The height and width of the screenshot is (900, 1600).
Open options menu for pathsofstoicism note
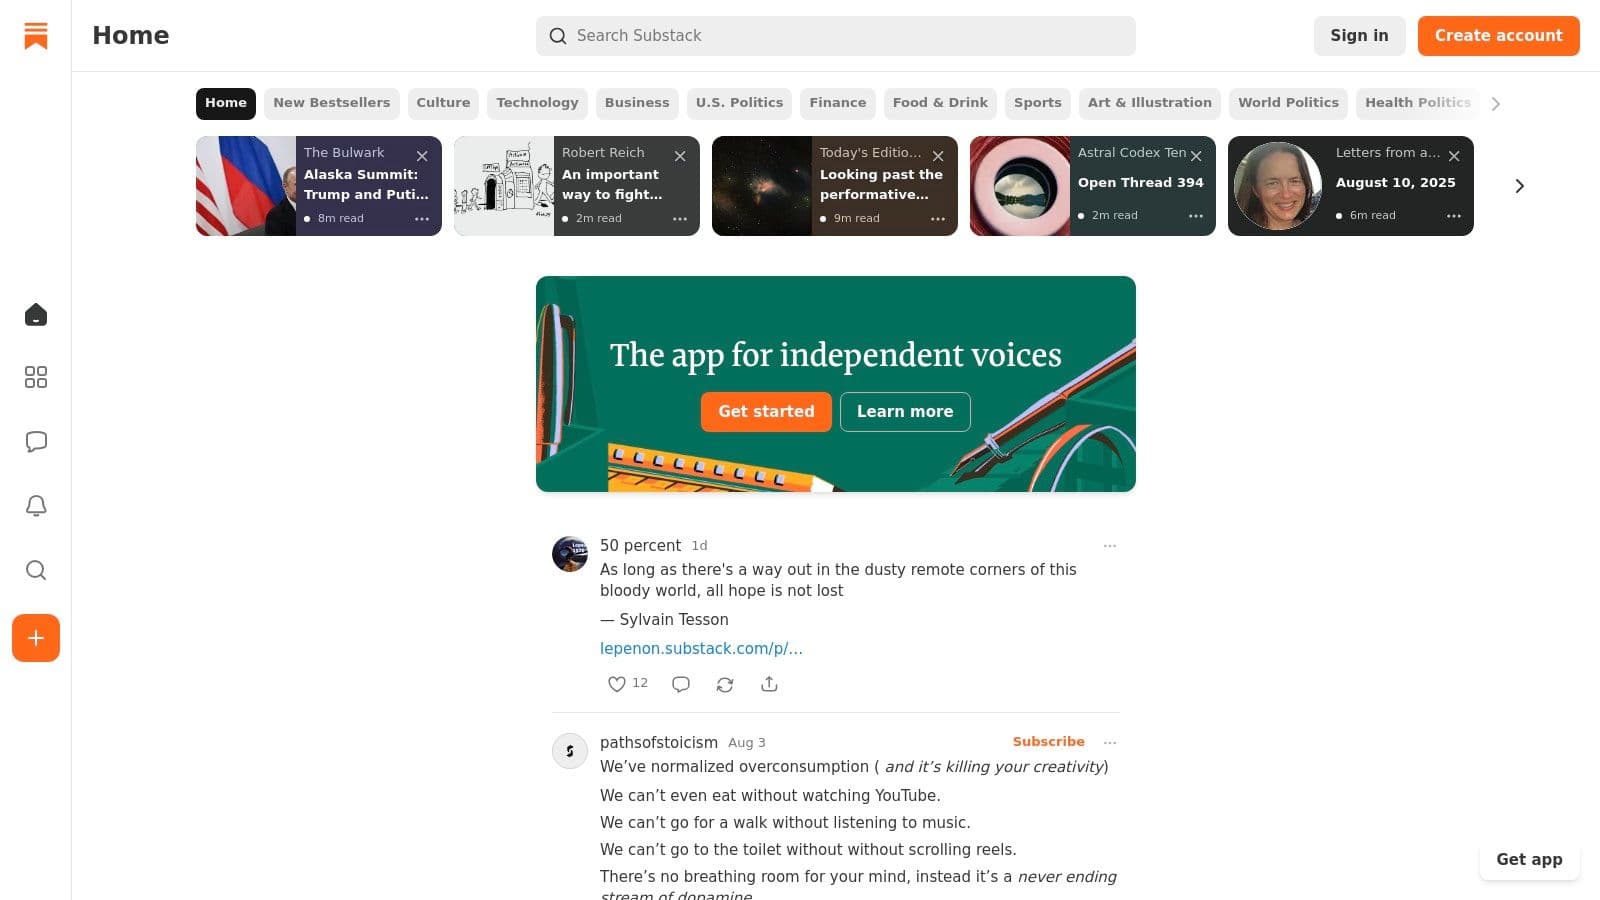(1110, 742)
